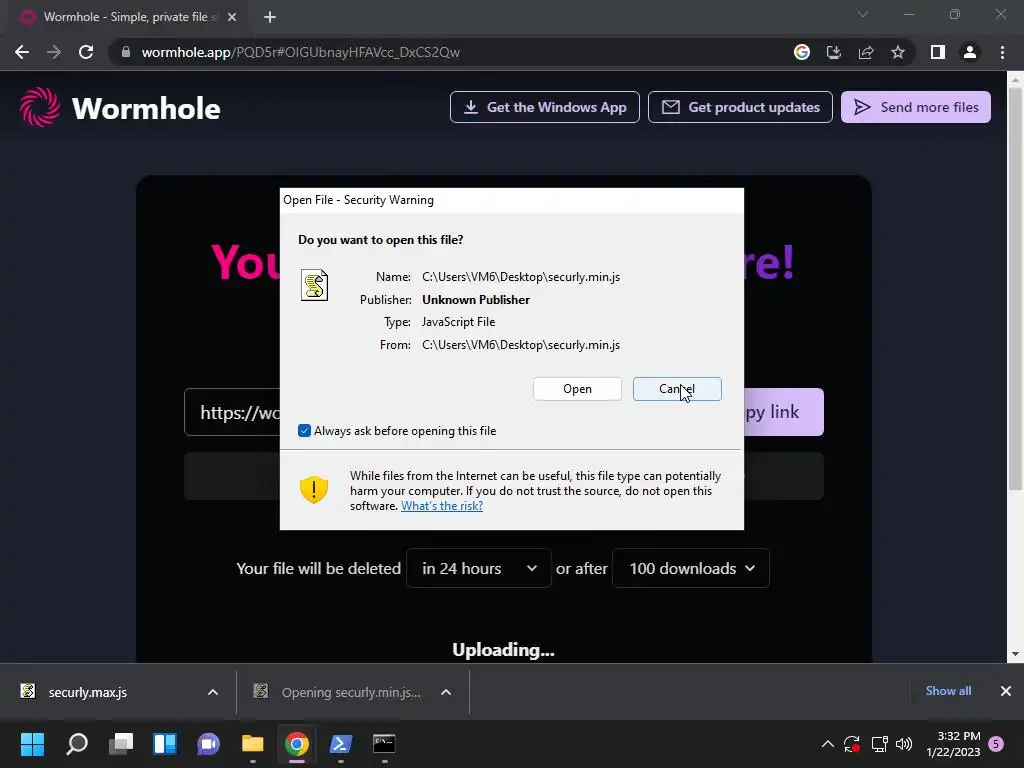Click the Open File - Security Warning title
Image resolution: width=1024 pixels, height=768 pixels.
tap(359, 200)
